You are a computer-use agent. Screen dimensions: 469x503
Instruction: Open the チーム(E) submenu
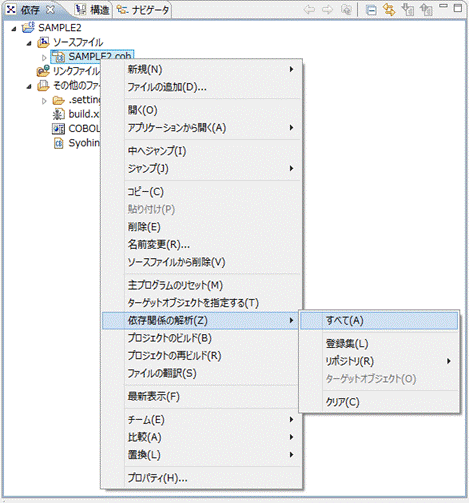202,420
